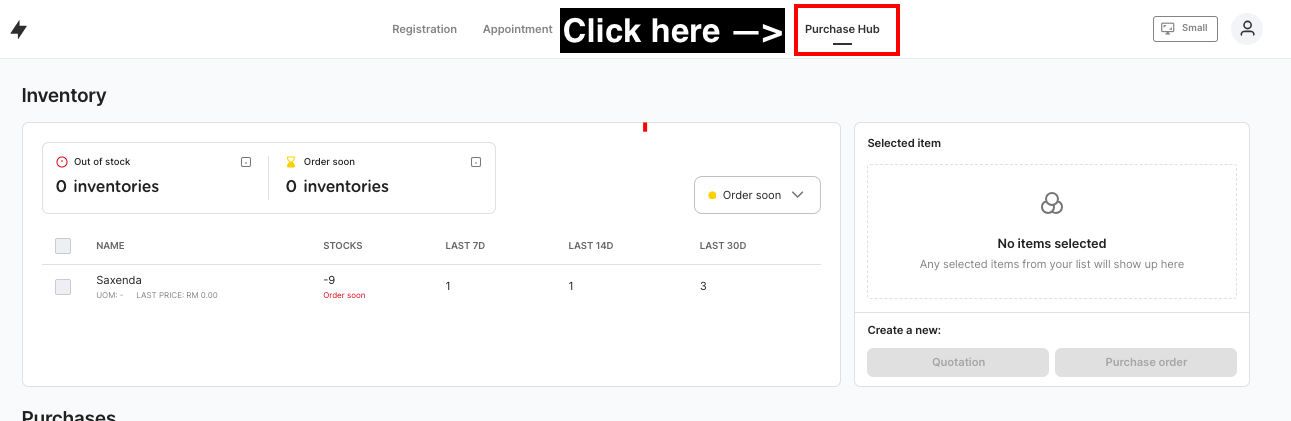
Task: Click the Purchase order button
Action: [x=1145, y=362]
